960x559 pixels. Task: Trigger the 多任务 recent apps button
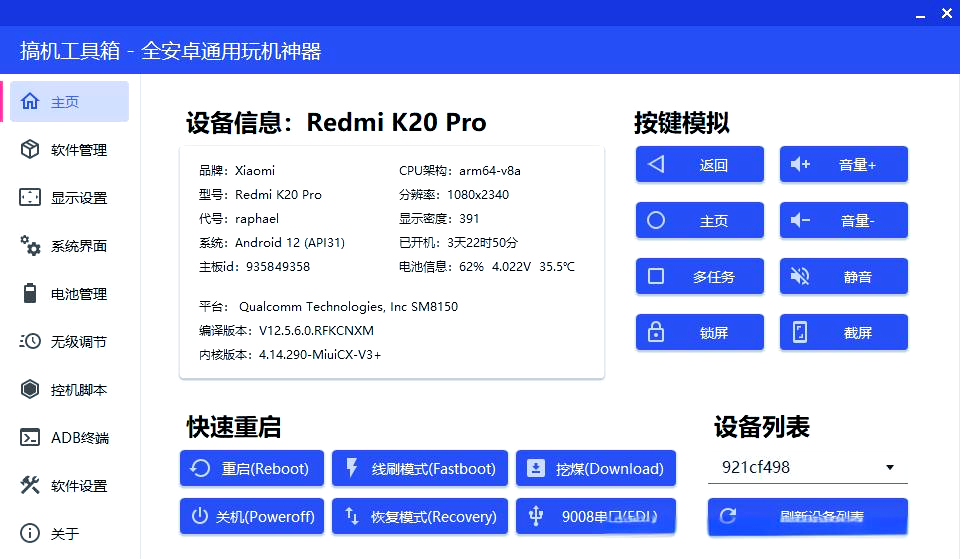(700, 276)
